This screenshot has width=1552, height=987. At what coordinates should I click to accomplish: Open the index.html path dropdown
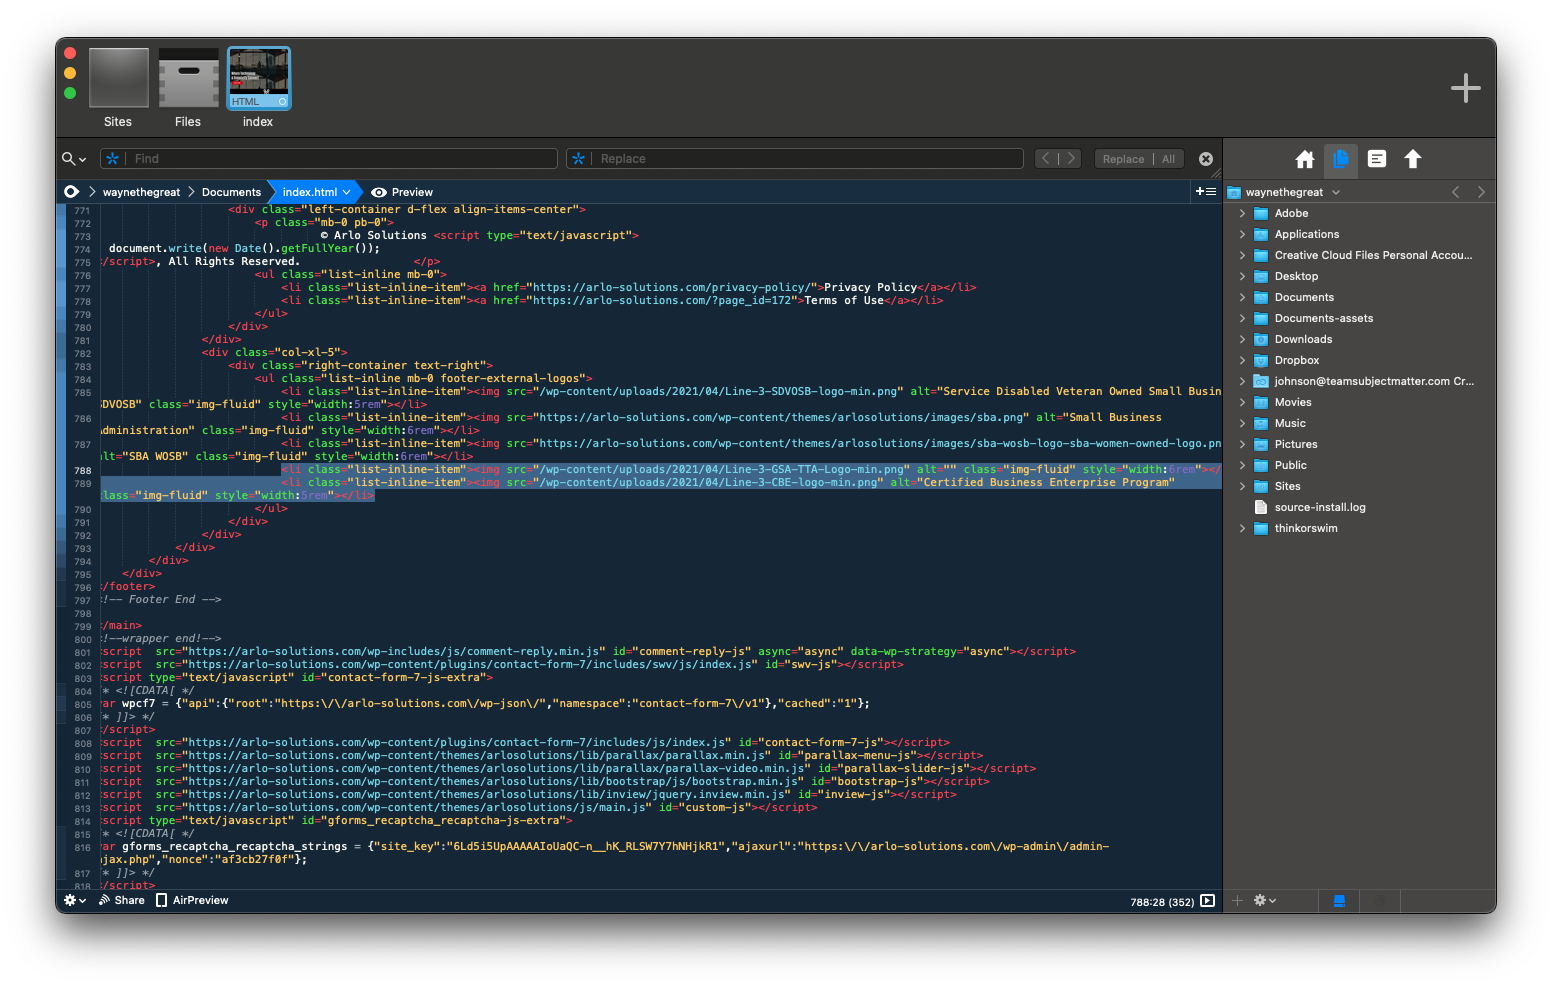(316, 192)
